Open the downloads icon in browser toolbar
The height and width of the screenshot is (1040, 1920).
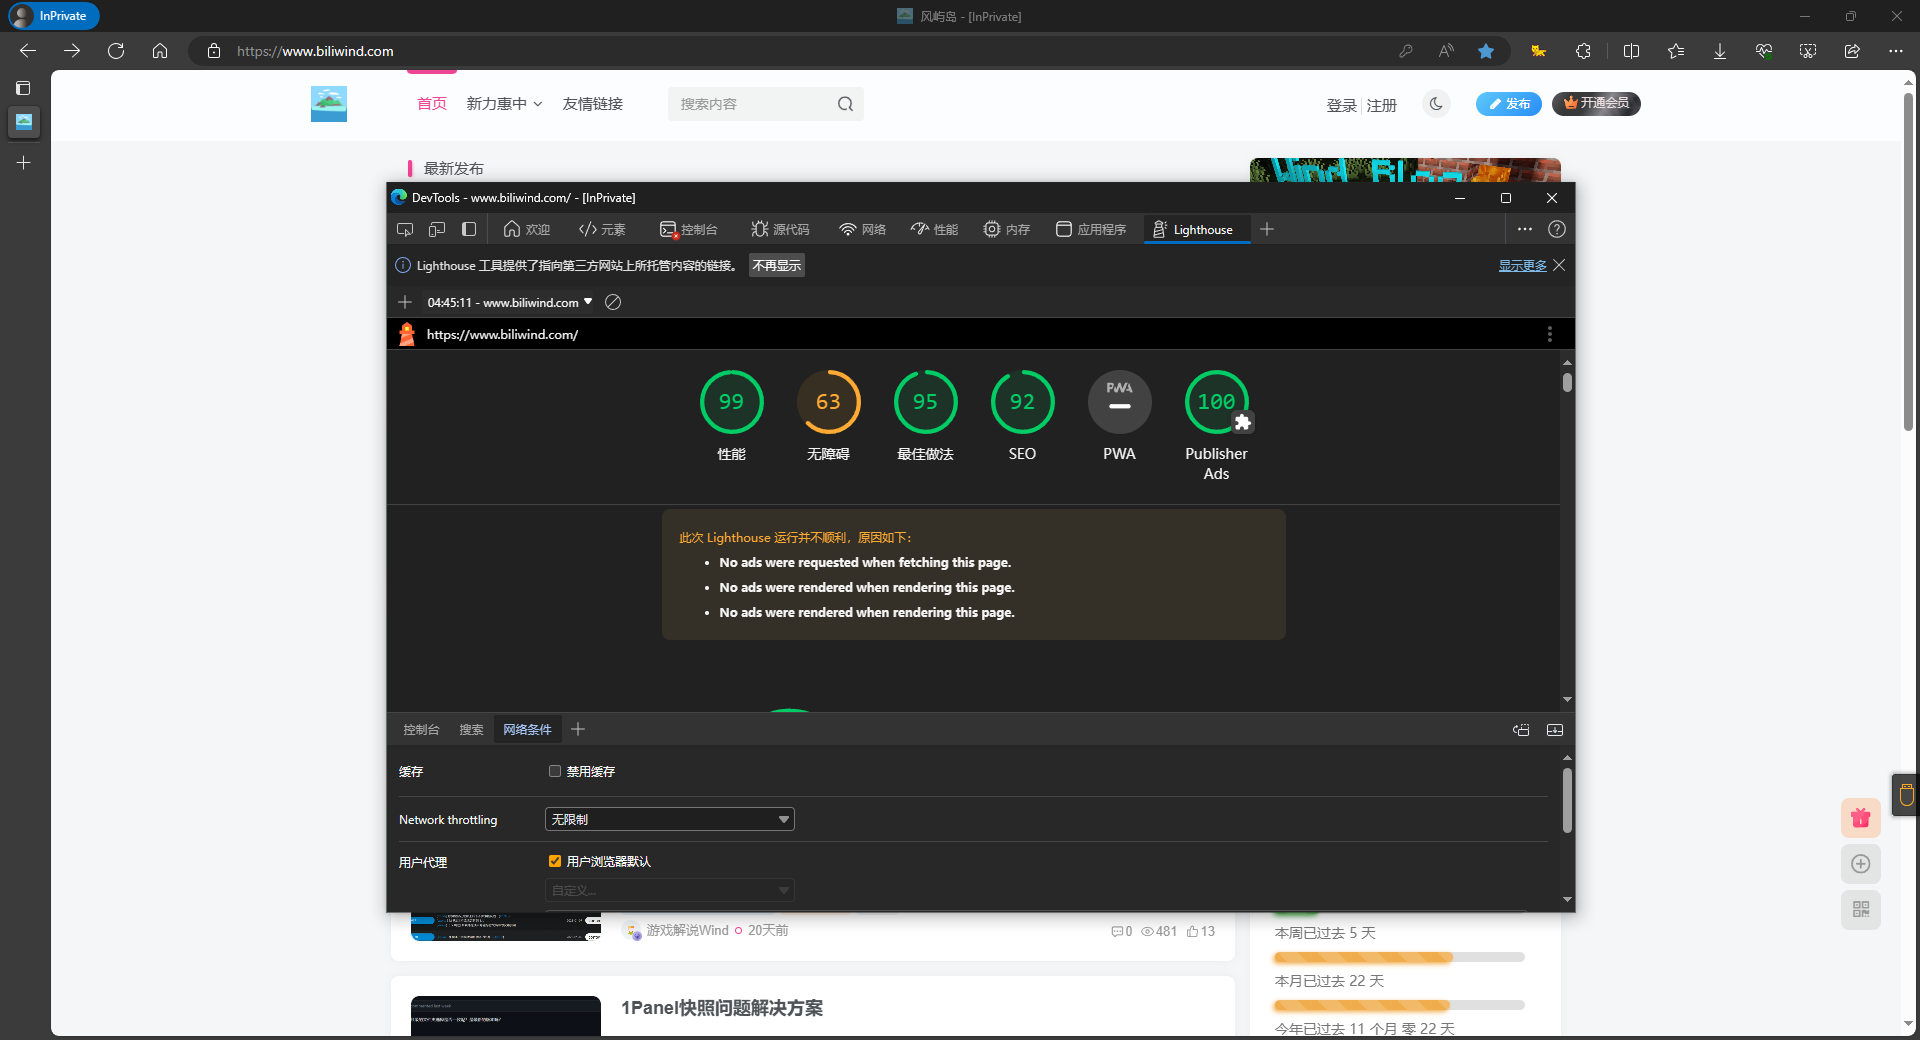(1720, 51)
